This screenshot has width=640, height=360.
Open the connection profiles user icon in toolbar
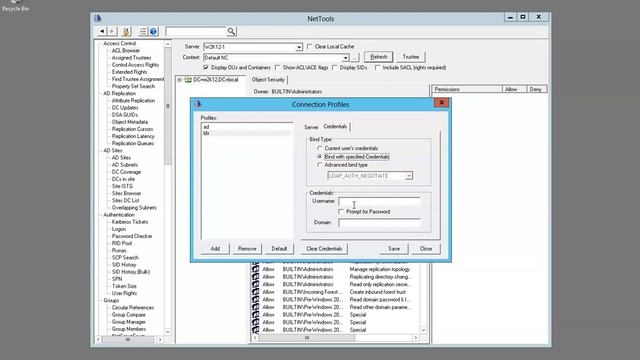coord(127,31)
